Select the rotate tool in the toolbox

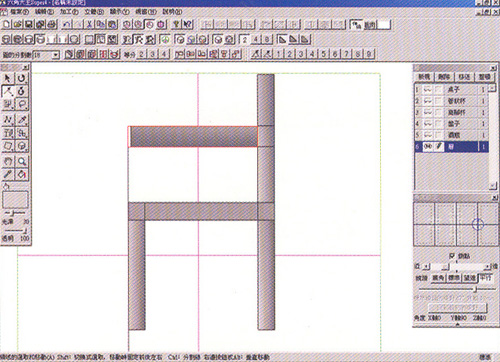click(x=22, y=78)
